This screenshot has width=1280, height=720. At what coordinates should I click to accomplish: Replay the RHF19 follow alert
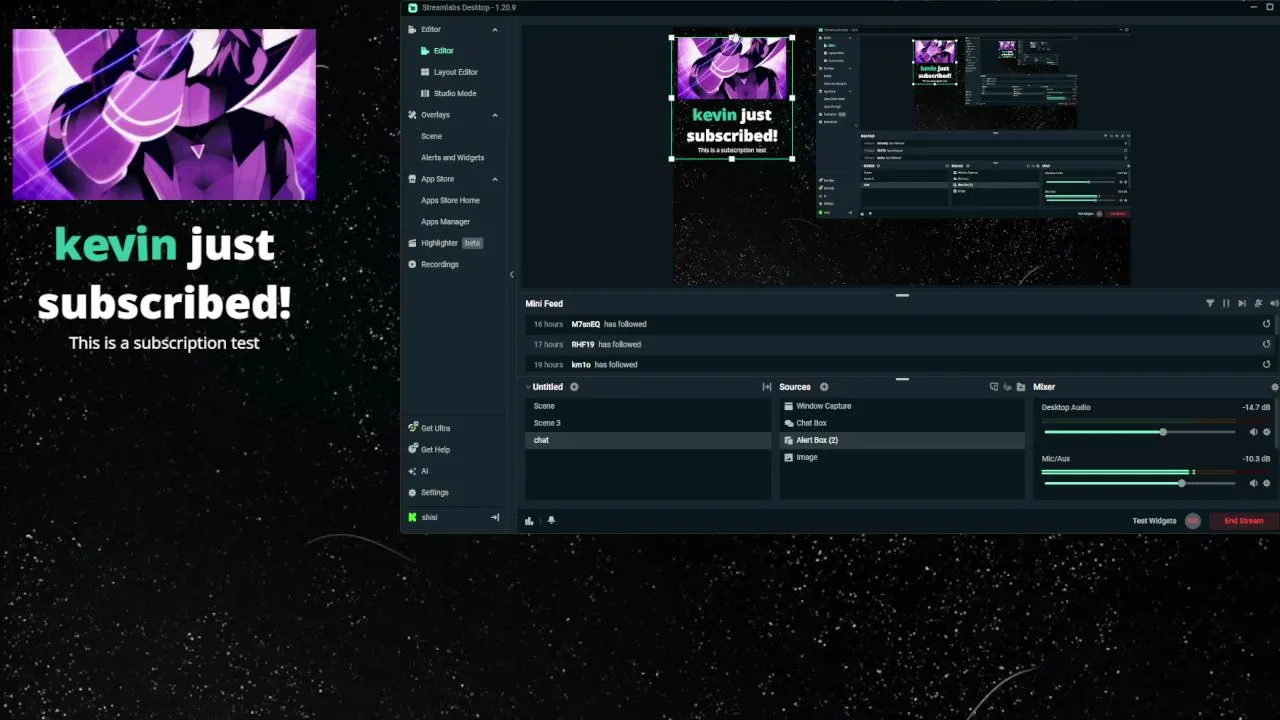coord(1266,344)
